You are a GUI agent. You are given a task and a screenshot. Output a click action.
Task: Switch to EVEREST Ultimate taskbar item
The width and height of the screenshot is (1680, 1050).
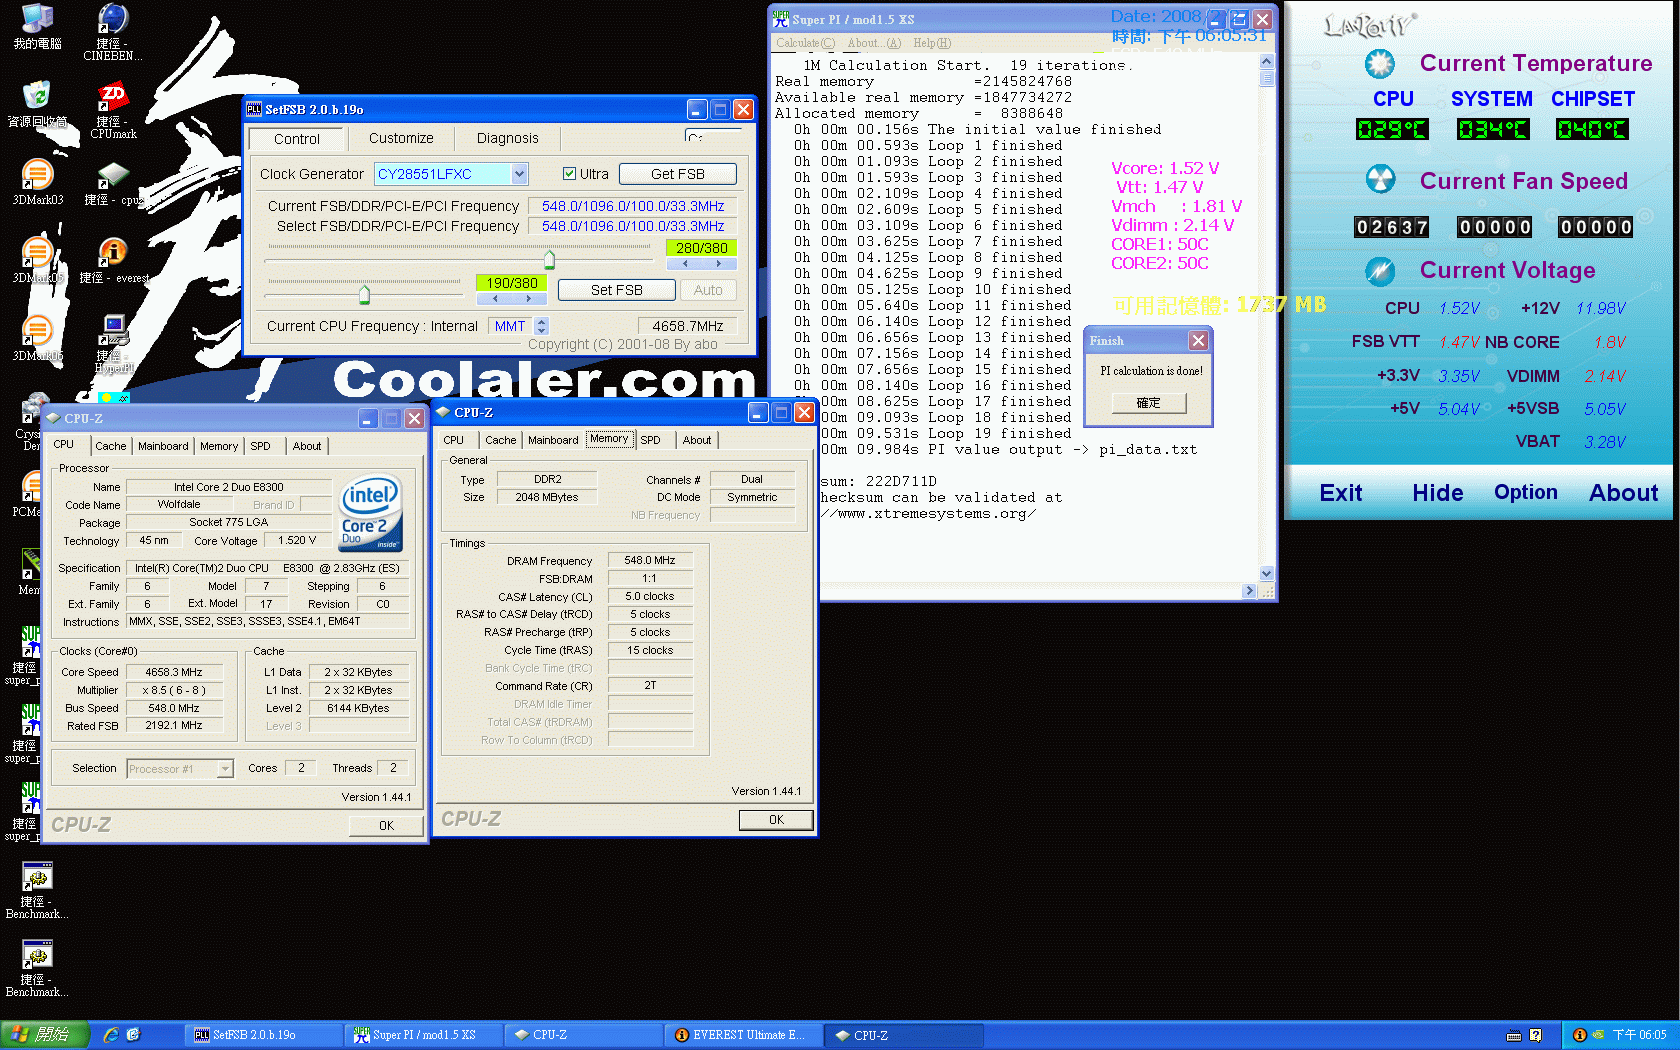tap(745, 1035)
